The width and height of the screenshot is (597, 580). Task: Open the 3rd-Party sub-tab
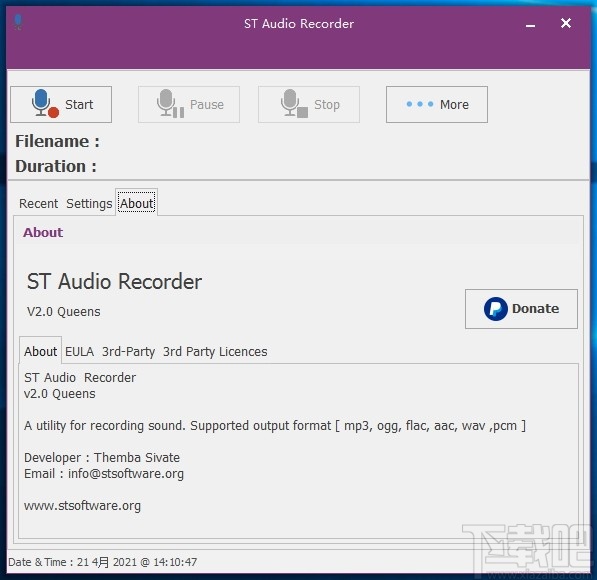pyautogui.click(x=128, y=351)
